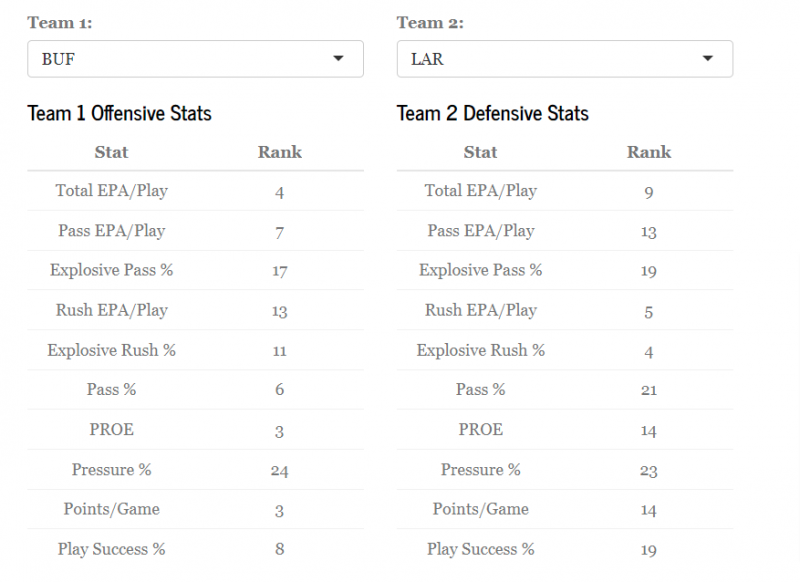Image resolution: width=800 pixels, height=582 pixels.
Task: Click the Team 1 dropdown arrow icon
Action: 338,59
